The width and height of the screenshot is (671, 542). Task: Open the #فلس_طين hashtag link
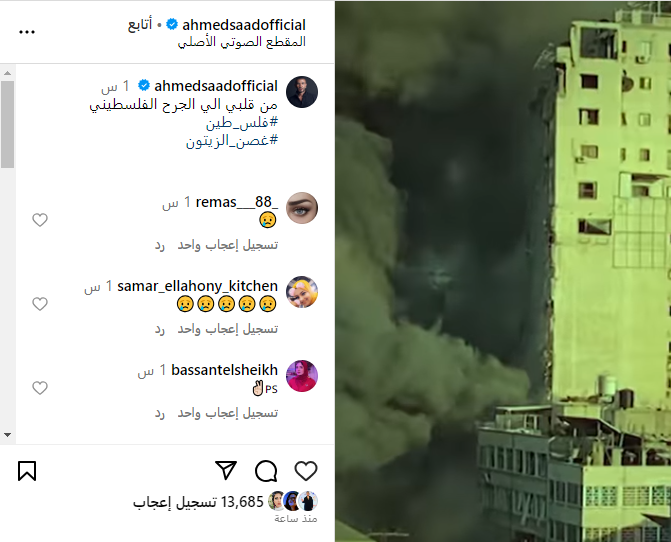tap(242, 123)
